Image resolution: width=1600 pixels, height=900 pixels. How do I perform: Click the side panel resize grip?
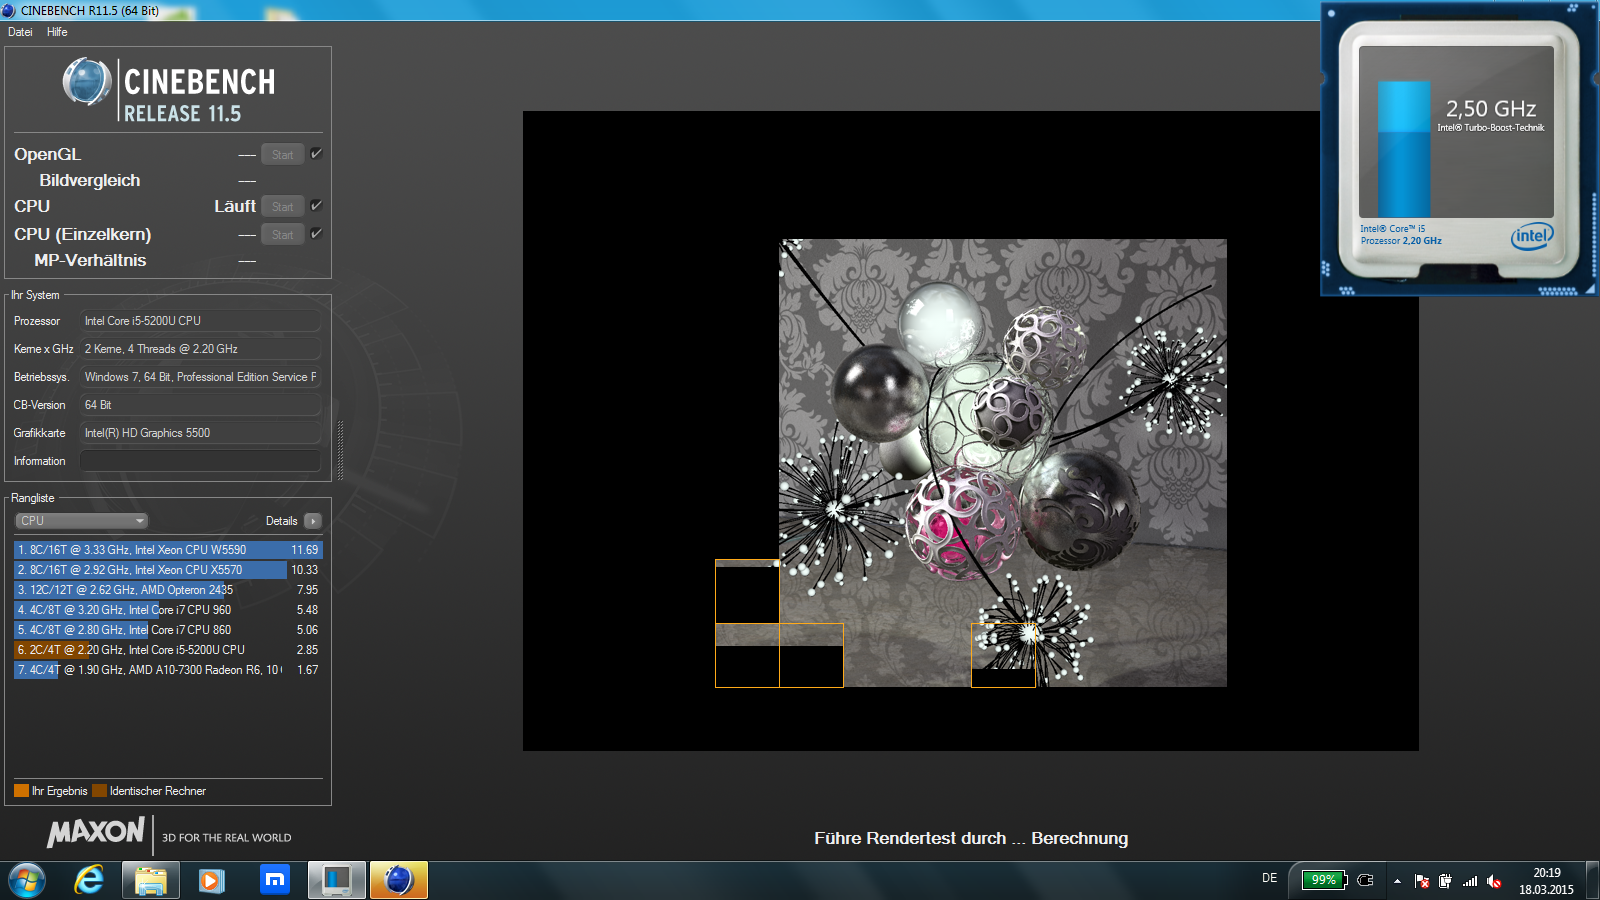(x=340, y=450)
